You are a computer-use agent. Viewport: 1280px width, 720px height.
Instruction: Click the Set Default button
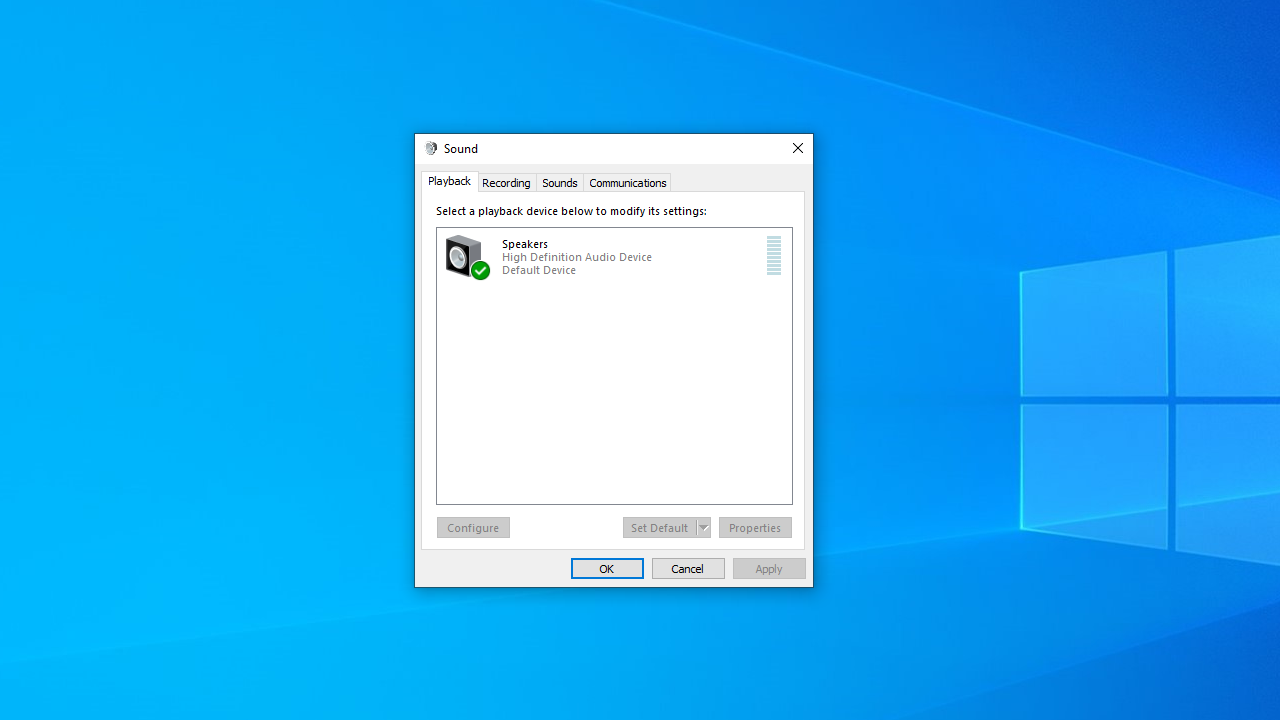tap(659, 528)
